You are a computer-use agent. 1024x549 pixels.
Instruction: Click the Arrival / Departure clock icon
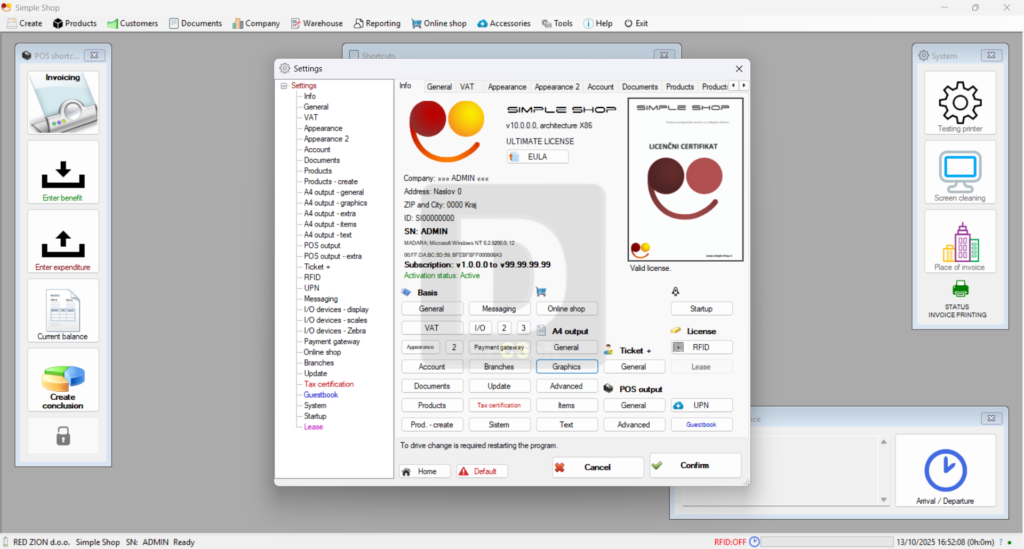pos(945,470)
